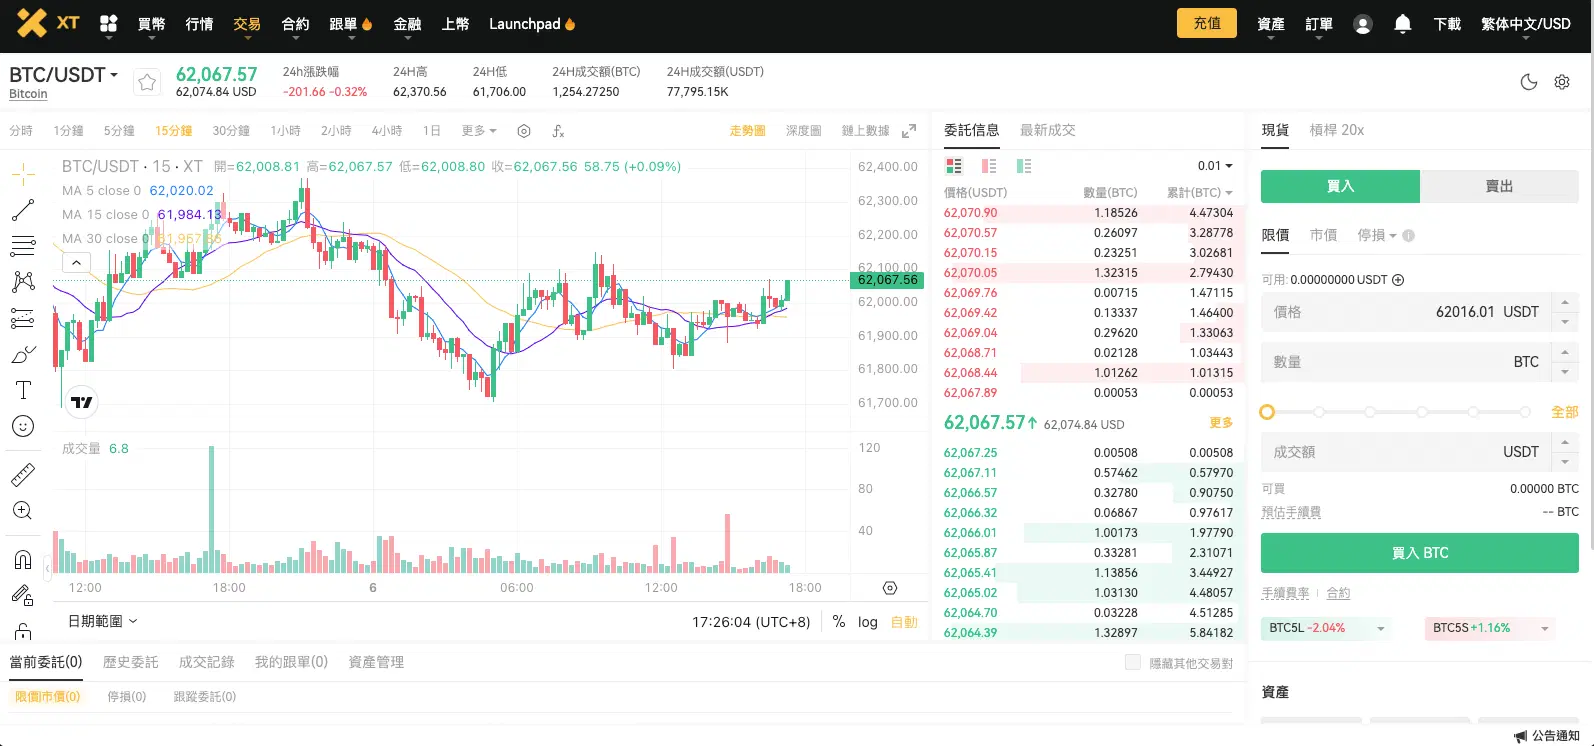
Task: Switch to the 最新成交 tab
Action: 1047,130
